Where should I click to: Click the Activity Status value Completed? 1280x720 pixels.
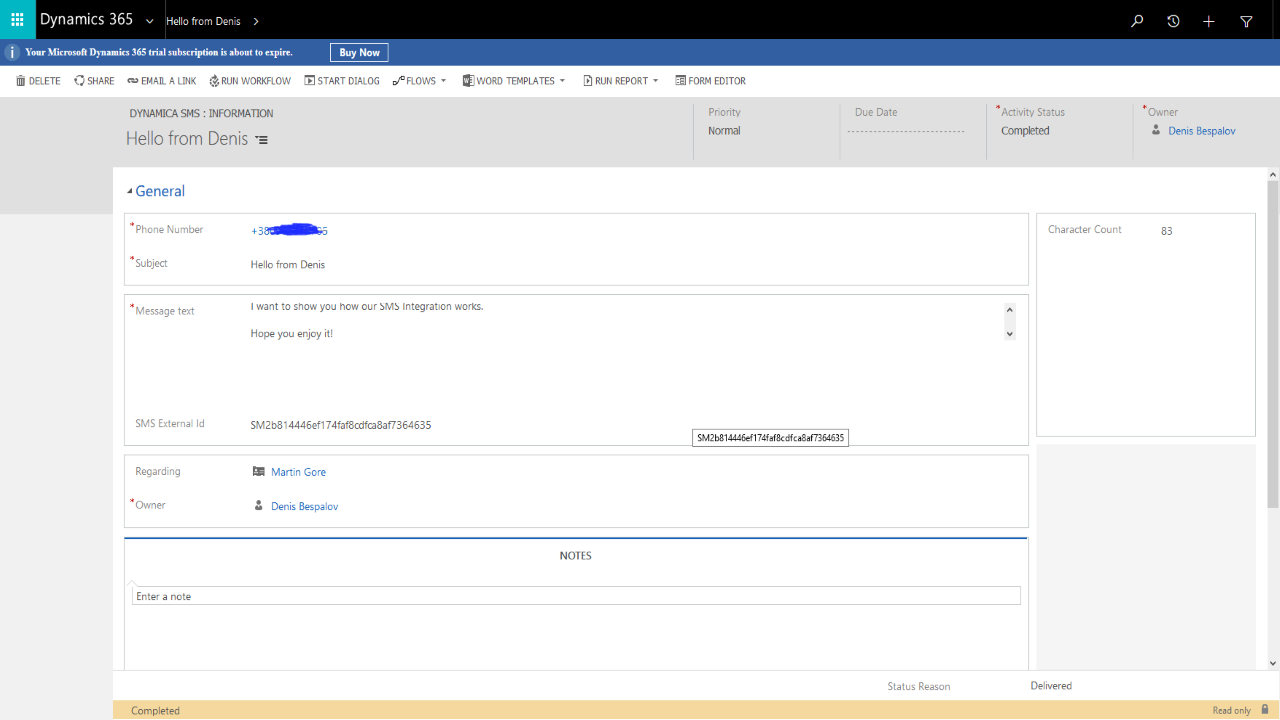[1025, 131]
